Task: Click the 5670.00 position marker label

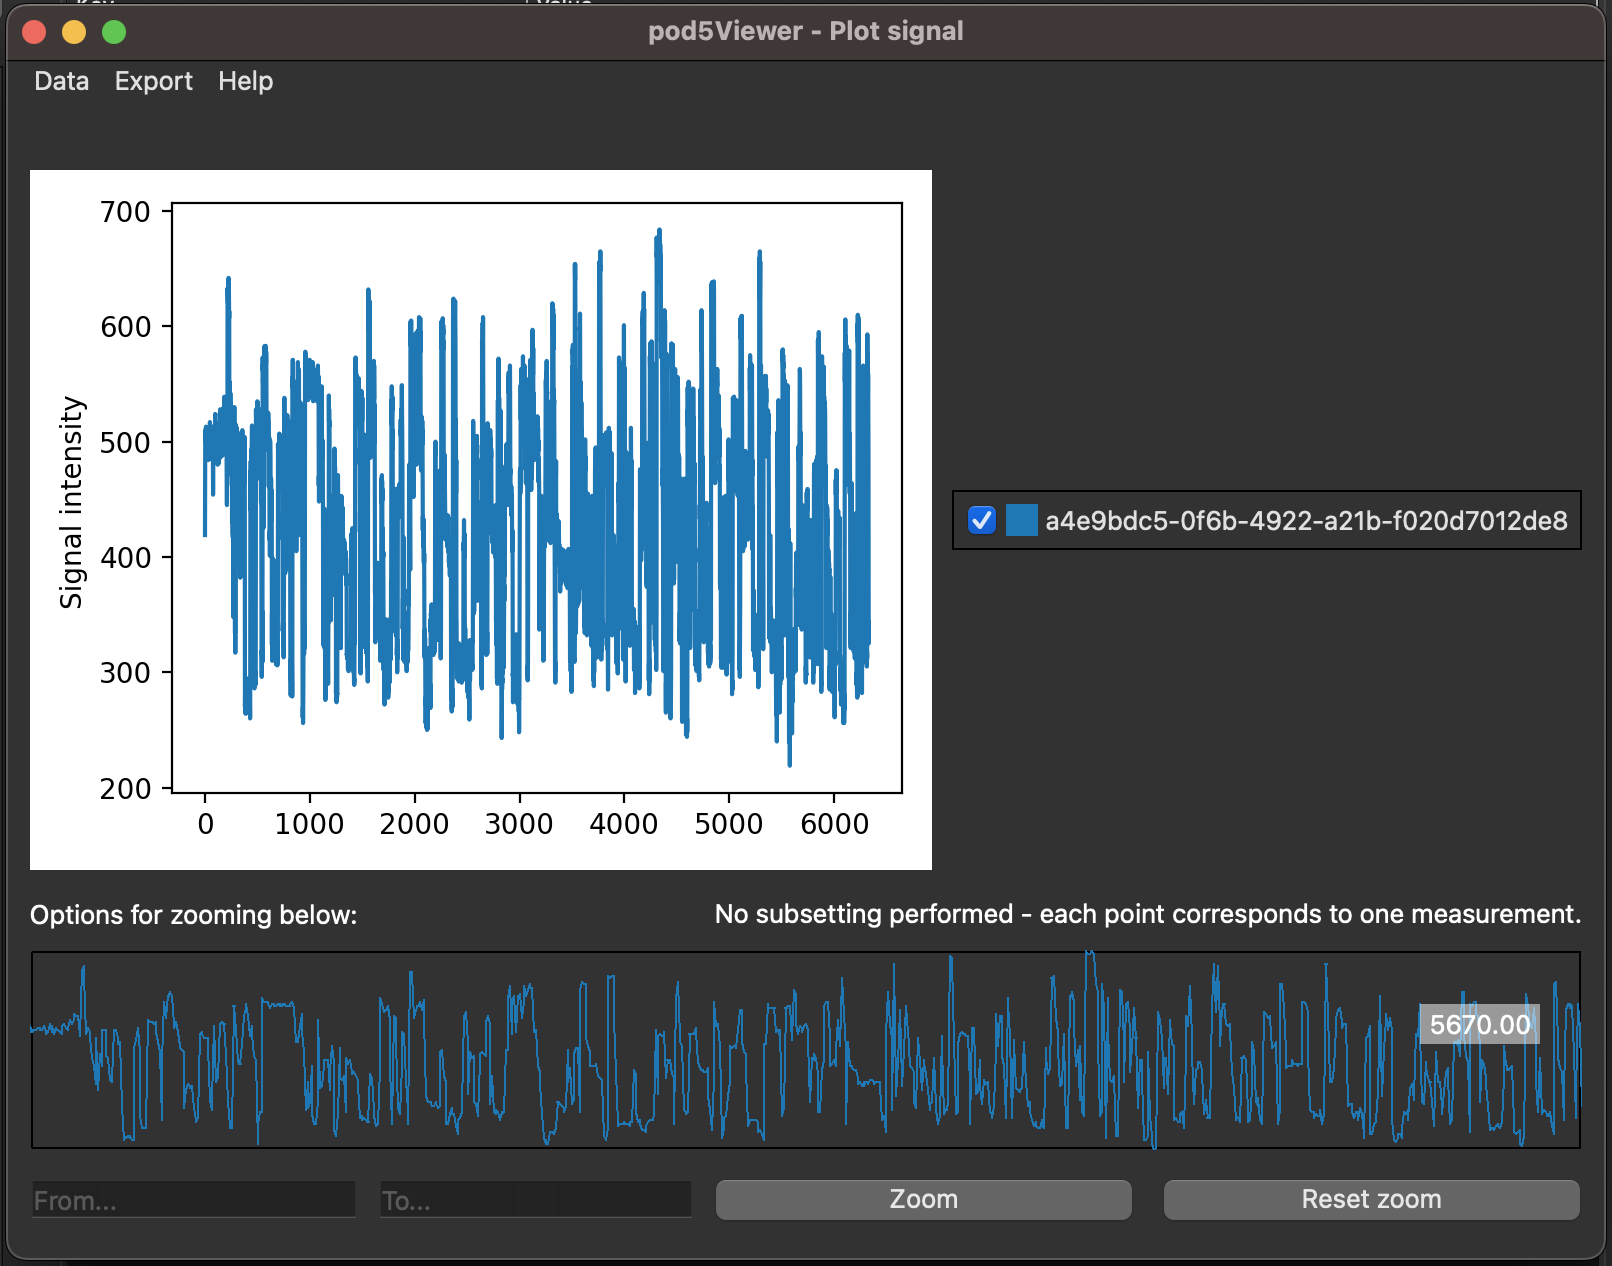Action: (1479, 1025)
